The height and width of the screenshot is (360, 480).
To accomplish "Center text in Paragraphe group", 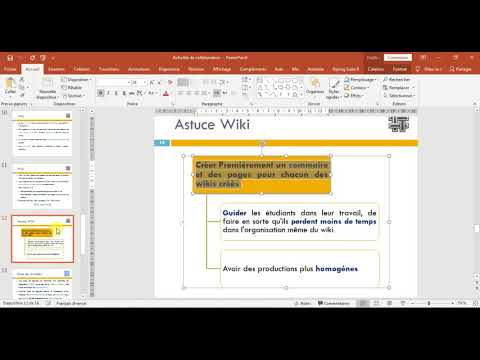I will [189, 93].
